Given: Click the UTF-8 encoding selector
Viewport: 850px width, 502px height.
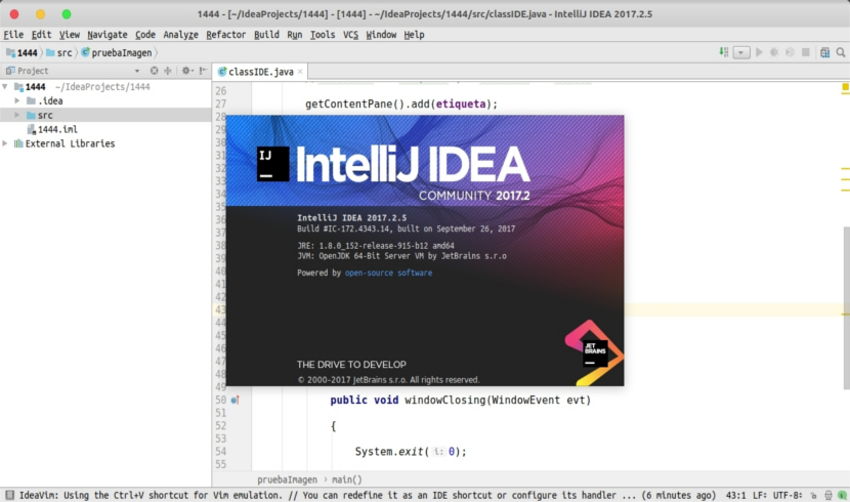Looking at the screenshot, I should click(787, 495).
